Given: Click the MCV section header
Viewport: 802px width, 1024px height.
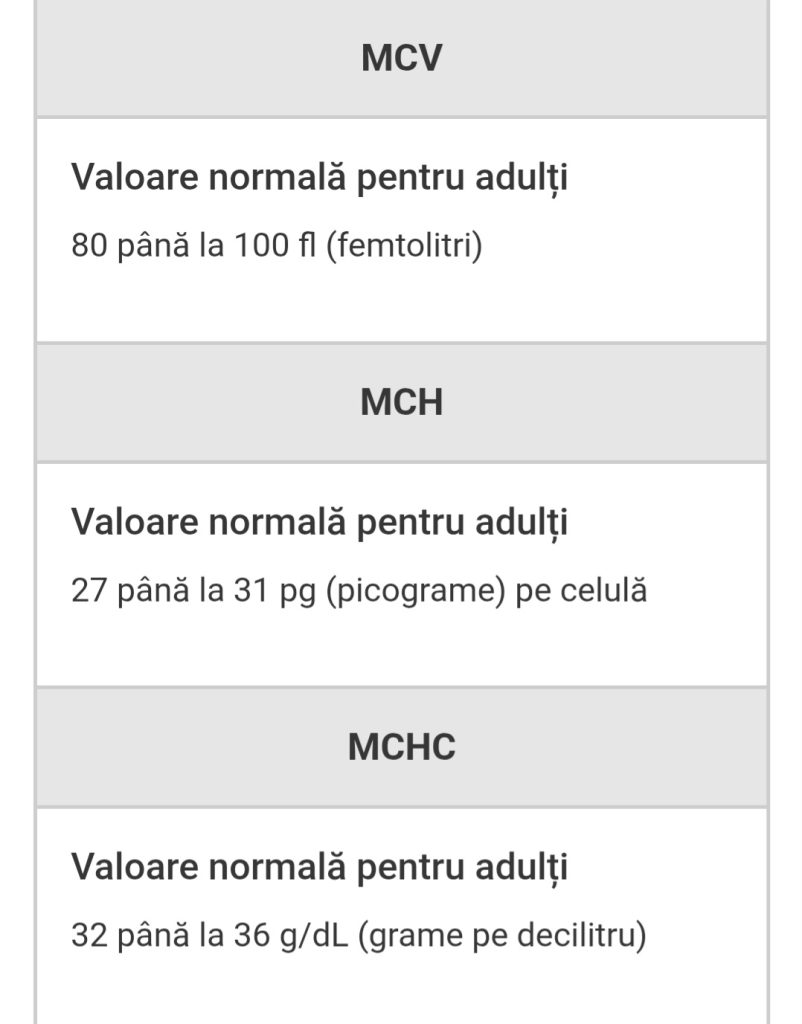Looking at the screenshot, I should tap(401, 58).
